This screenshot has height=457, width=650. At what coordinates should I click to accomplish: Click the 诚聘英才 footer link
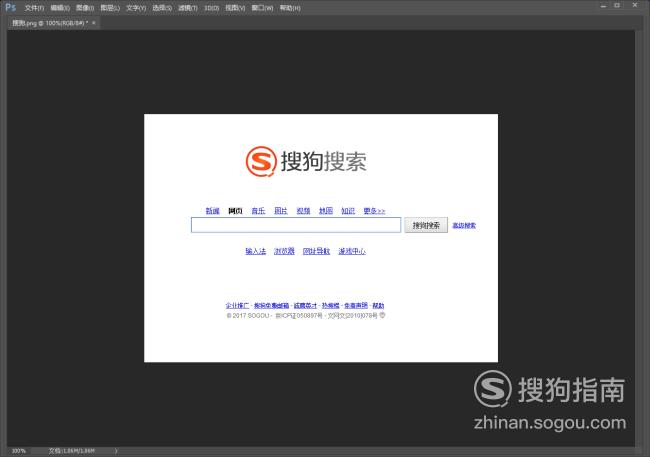click(x=305, y=306)
